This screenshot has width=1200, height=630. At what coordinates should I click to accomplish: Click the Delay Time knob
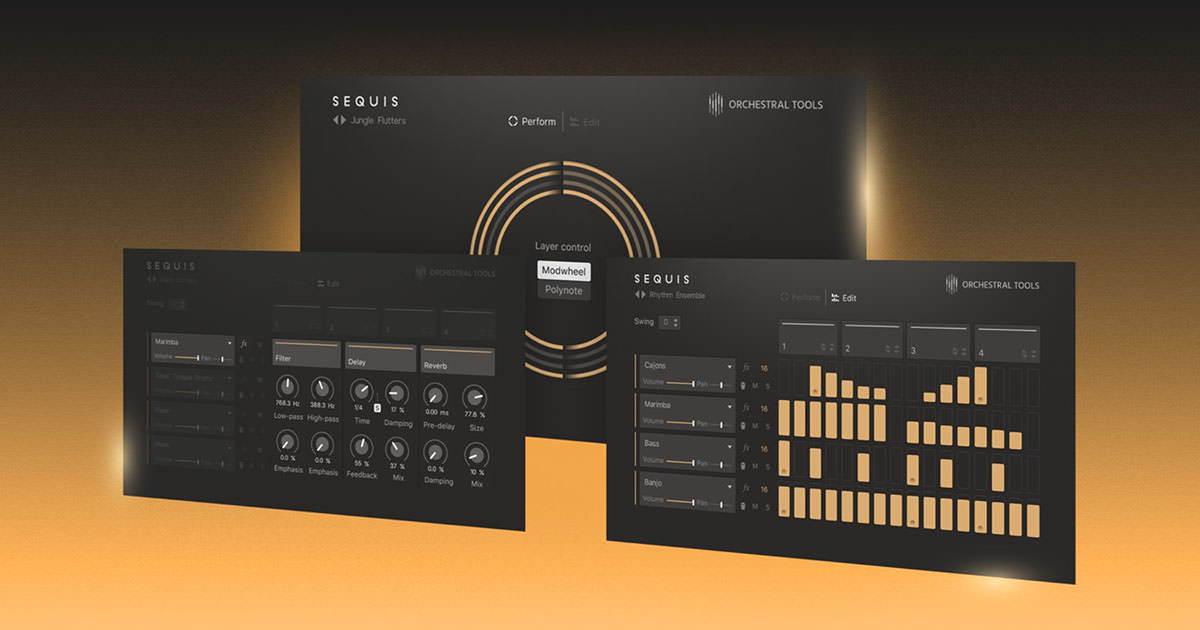coord(360,391)
